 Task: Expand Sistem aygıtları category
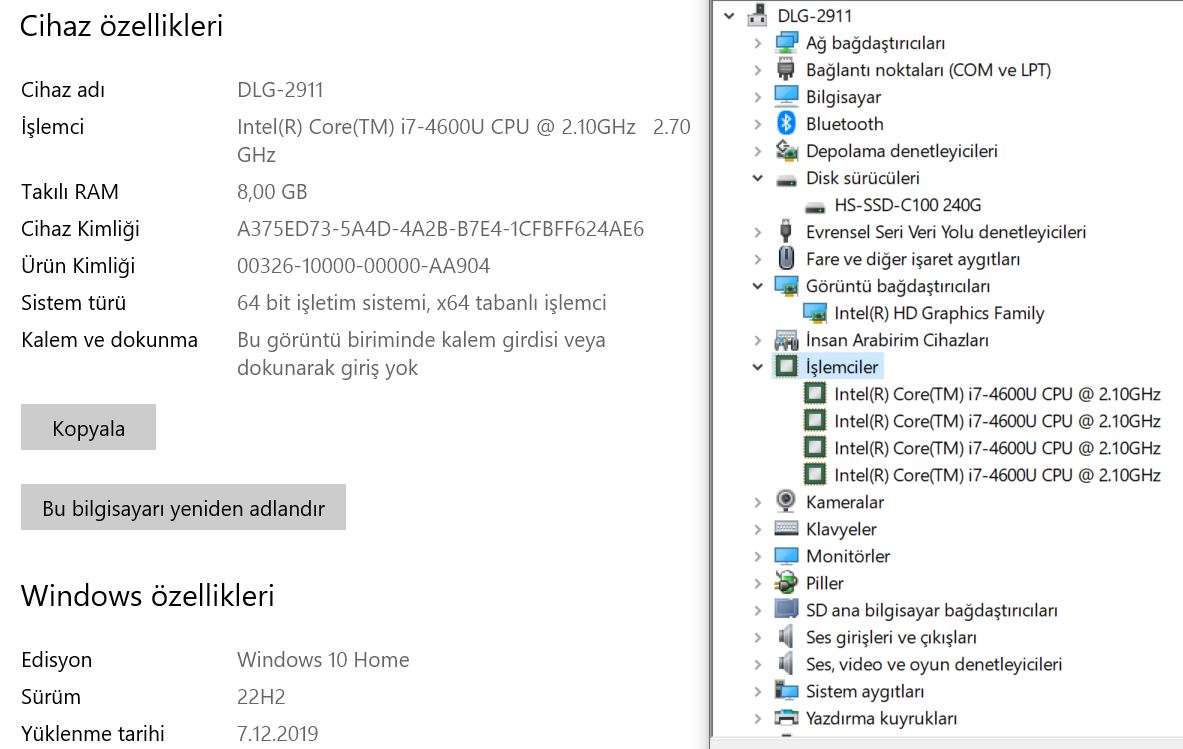click(757, 691)
